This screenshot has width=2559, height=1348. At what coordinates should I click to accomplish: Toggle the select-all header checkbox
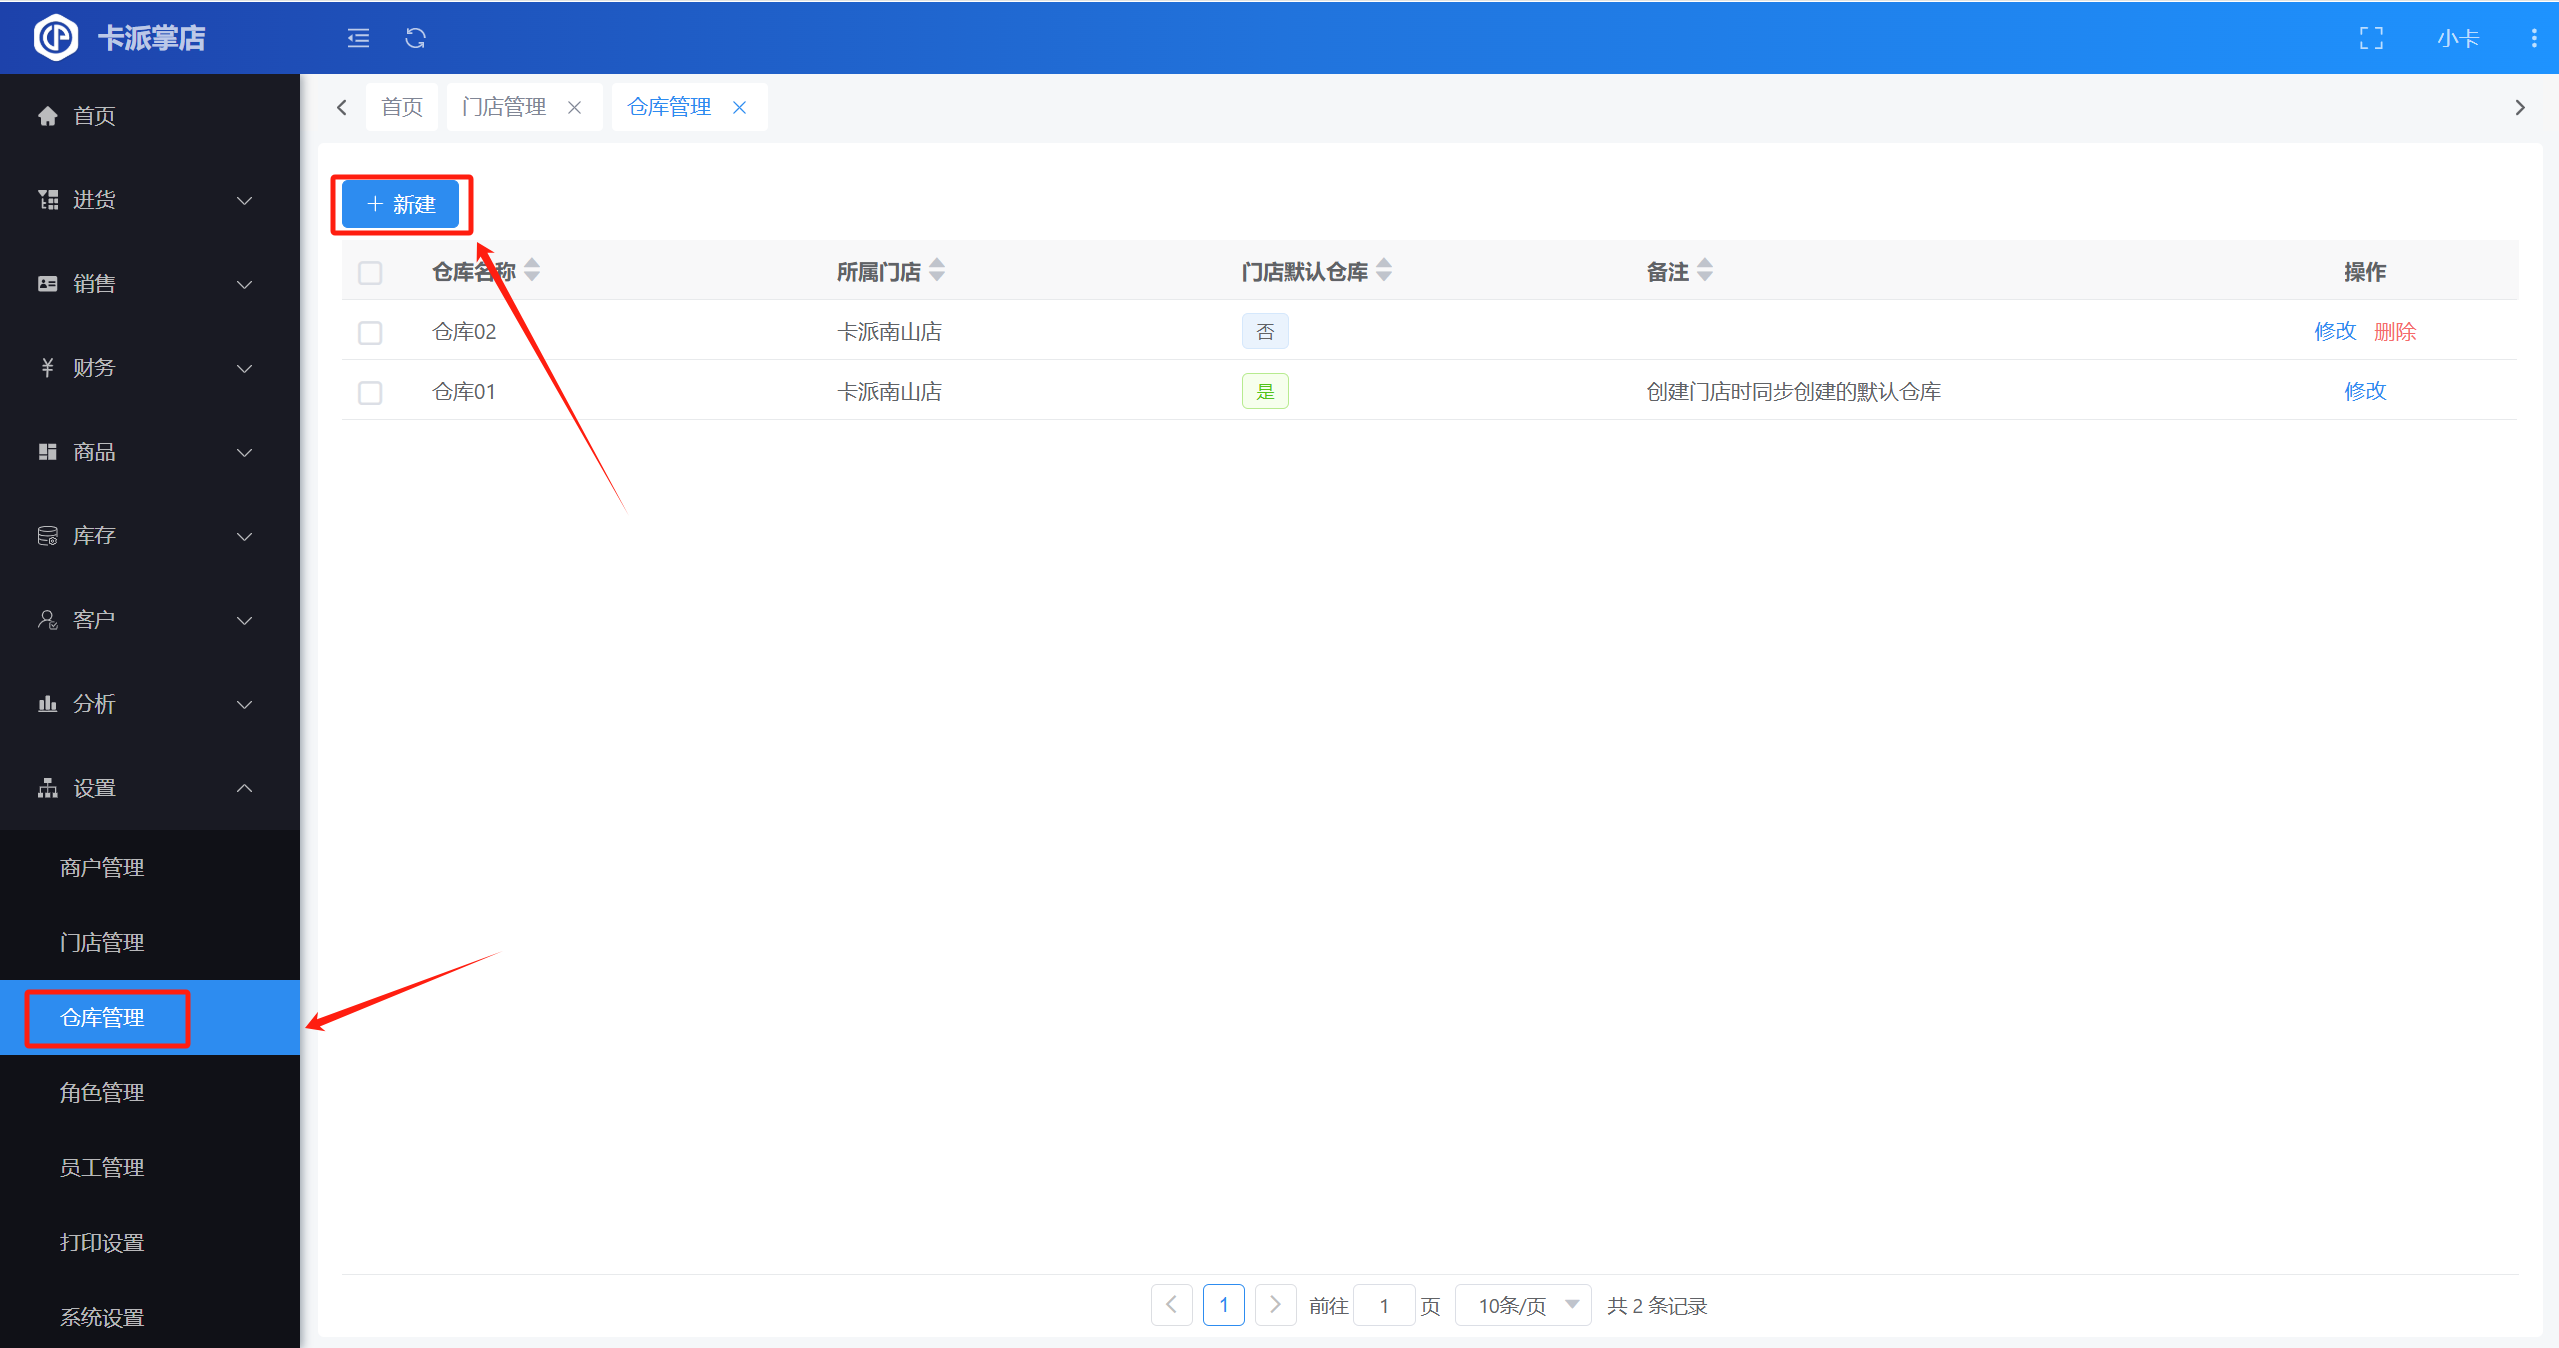click(x=370, y=272)
